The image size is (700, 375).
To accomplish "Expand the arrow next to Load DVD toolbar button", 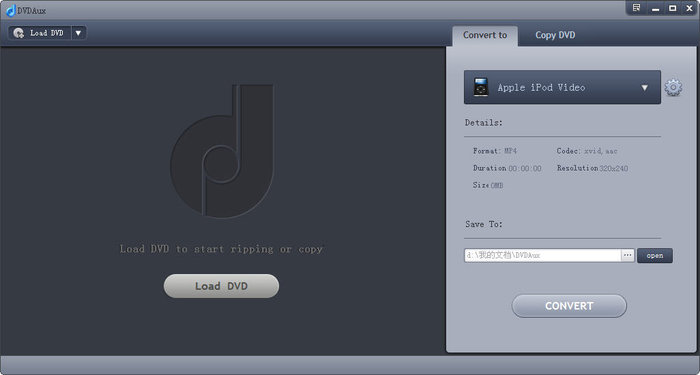I will [79, 33].
